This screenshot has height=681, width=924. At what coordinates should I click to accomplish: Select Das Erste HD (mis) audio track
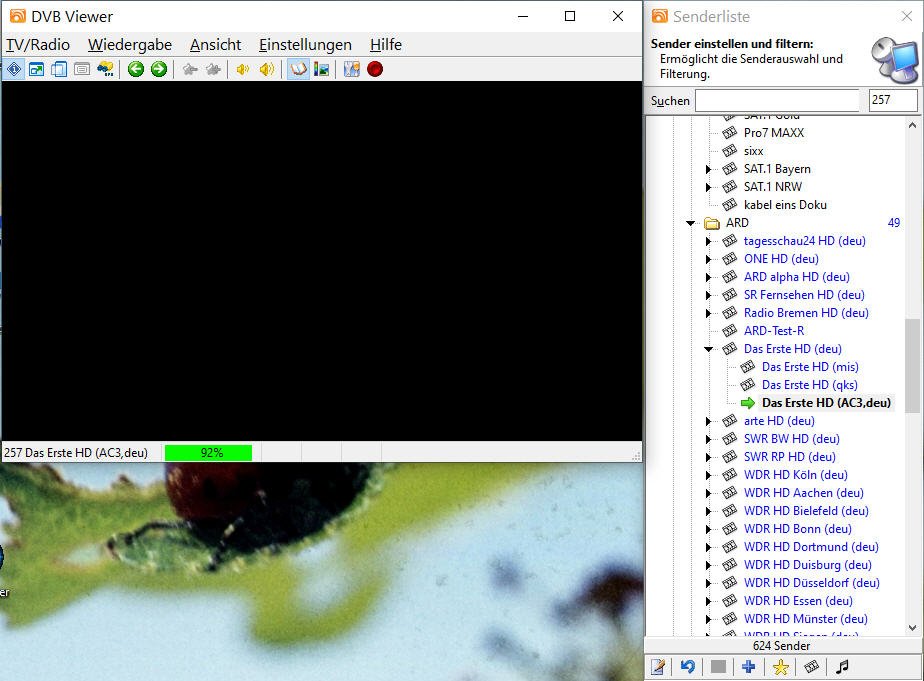[x=809, y=367]
